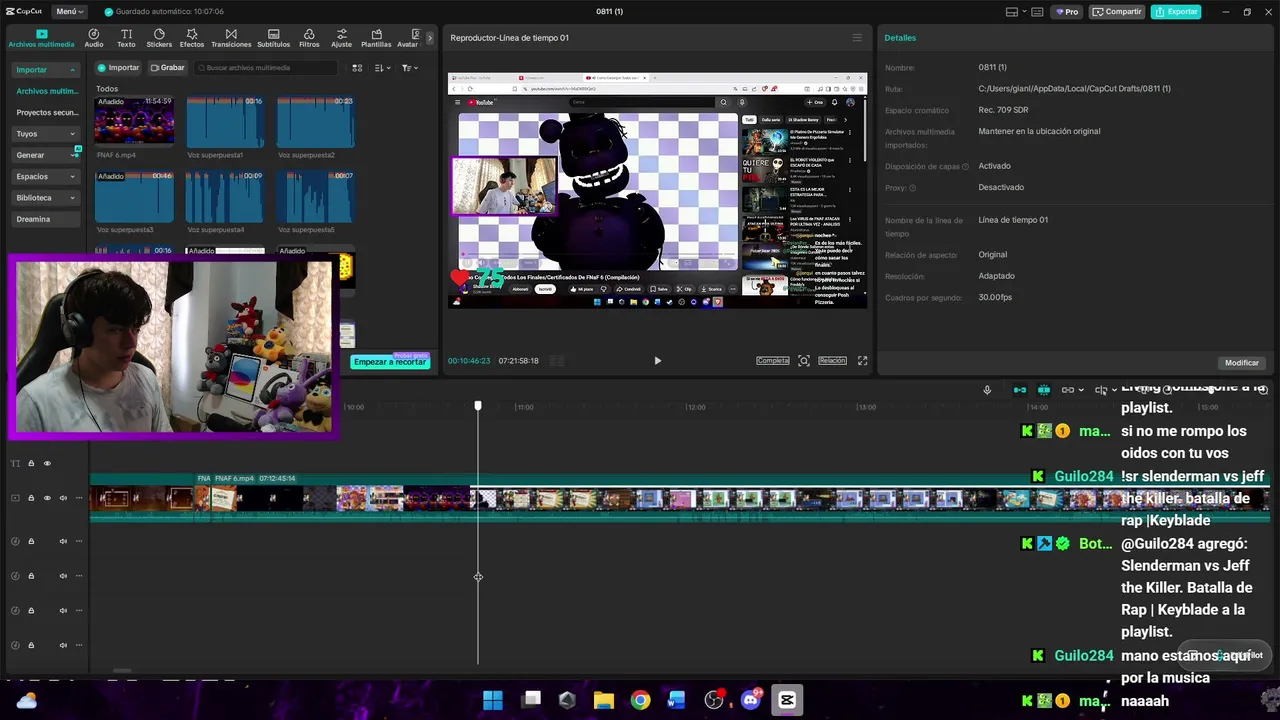Open the Stickers tab
1280x720 pixels.
[x=159, y=38]
